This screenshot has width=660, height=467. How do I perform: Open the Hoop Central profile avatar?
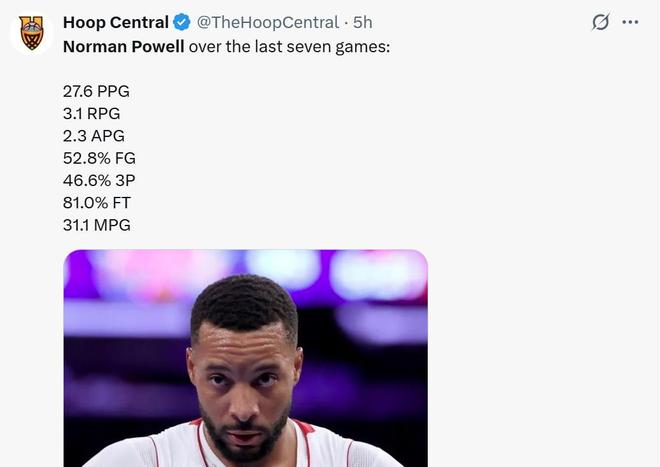tap(32, 33)
